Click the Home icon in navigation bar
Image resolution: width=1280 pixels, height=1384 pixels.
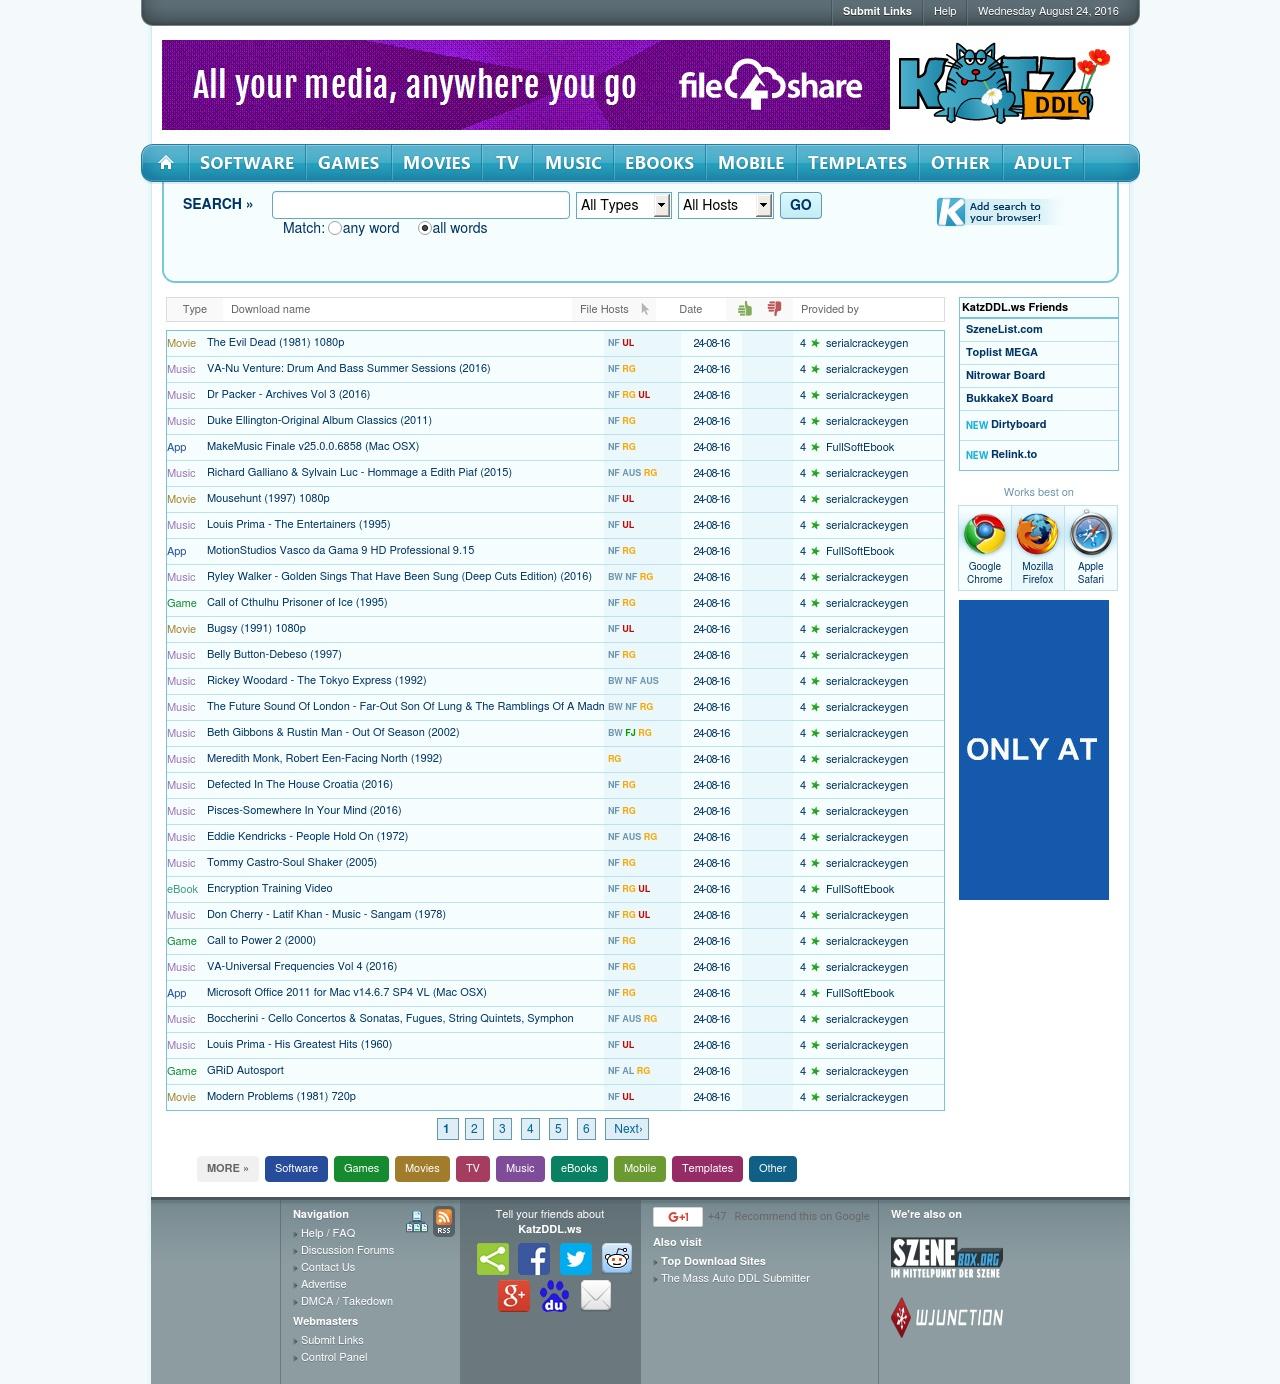[x=166, y=163]
